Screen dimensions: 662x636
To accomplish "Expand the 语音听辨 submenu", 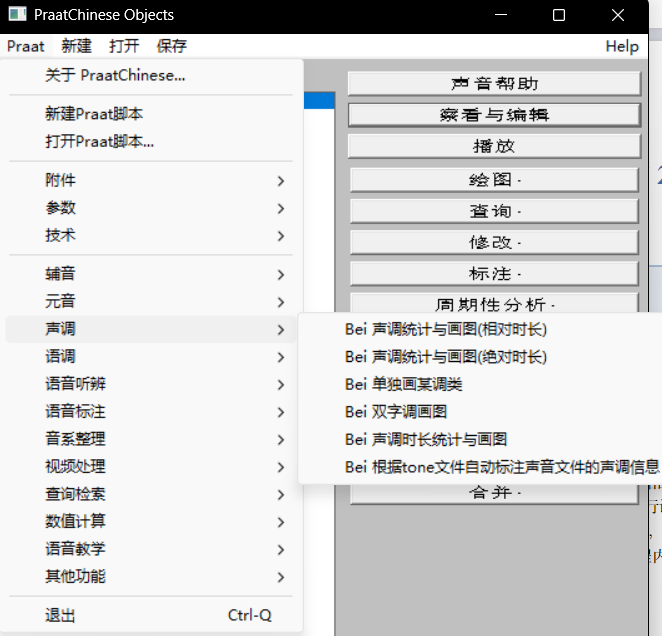I will tap(151, 384).
